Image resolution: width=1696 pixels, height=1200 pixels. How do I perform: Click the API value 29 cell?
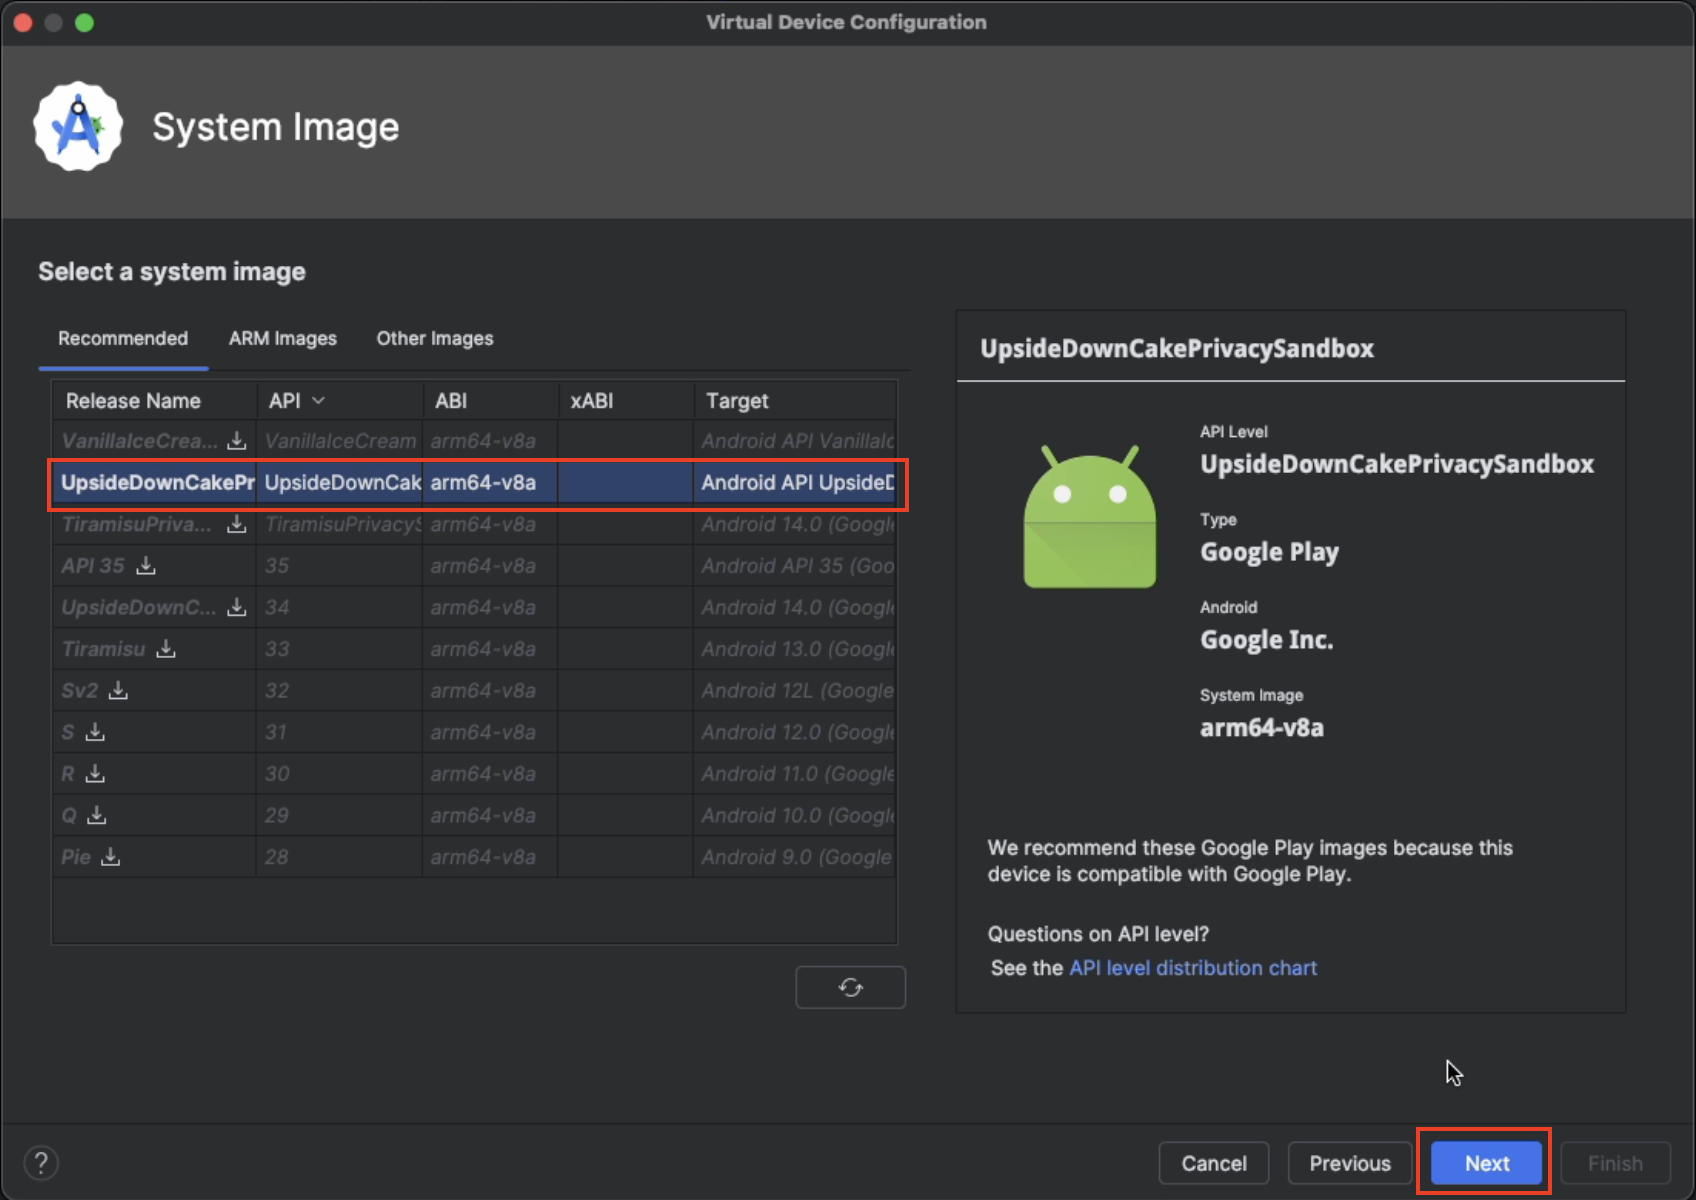(339, 816)
